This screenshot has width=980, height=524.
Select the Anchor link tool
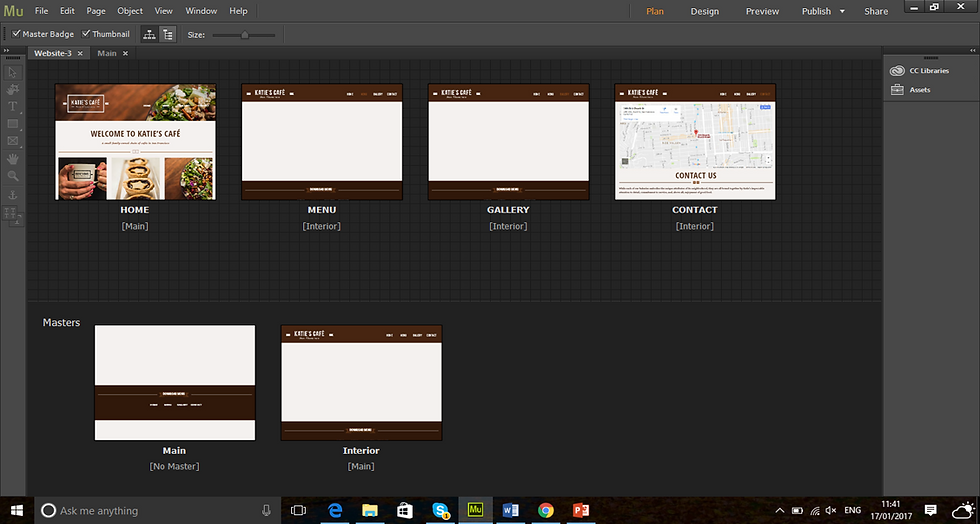click(12, 195)
